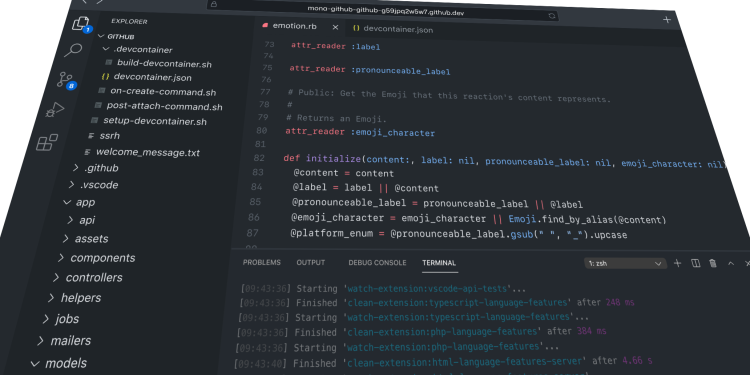Open the Extensions blocks icon

tap(47, 142)
